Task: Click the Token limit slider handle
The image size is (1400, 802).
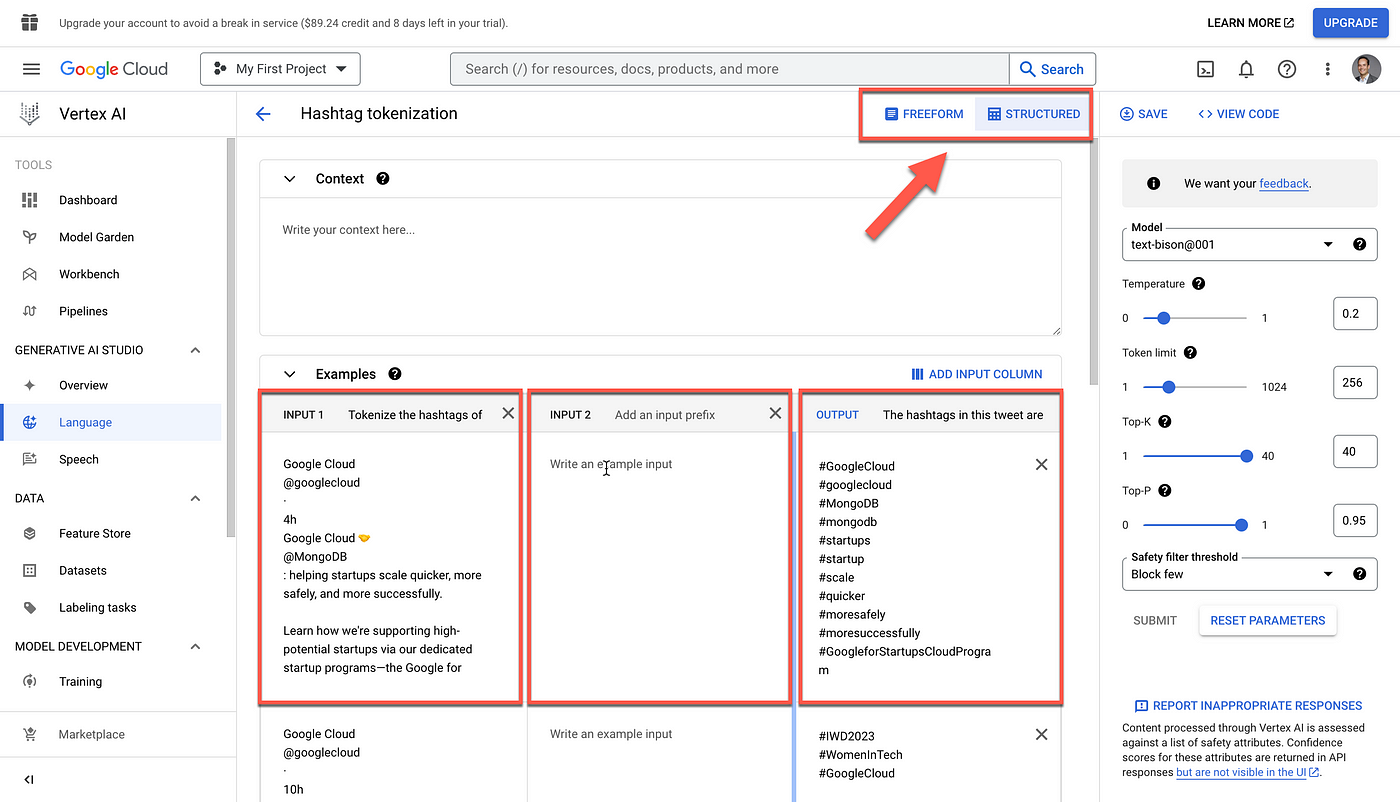Action: [x=1168, y=387]
